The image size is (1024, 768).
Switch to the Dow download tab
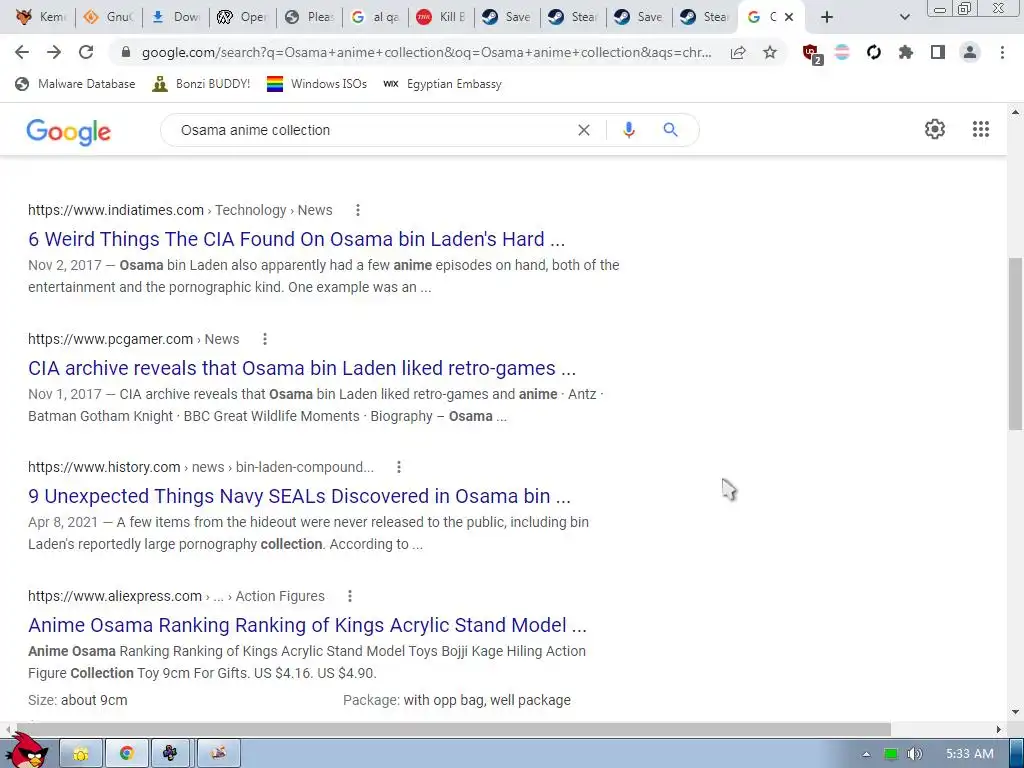[x=176, y=17]
